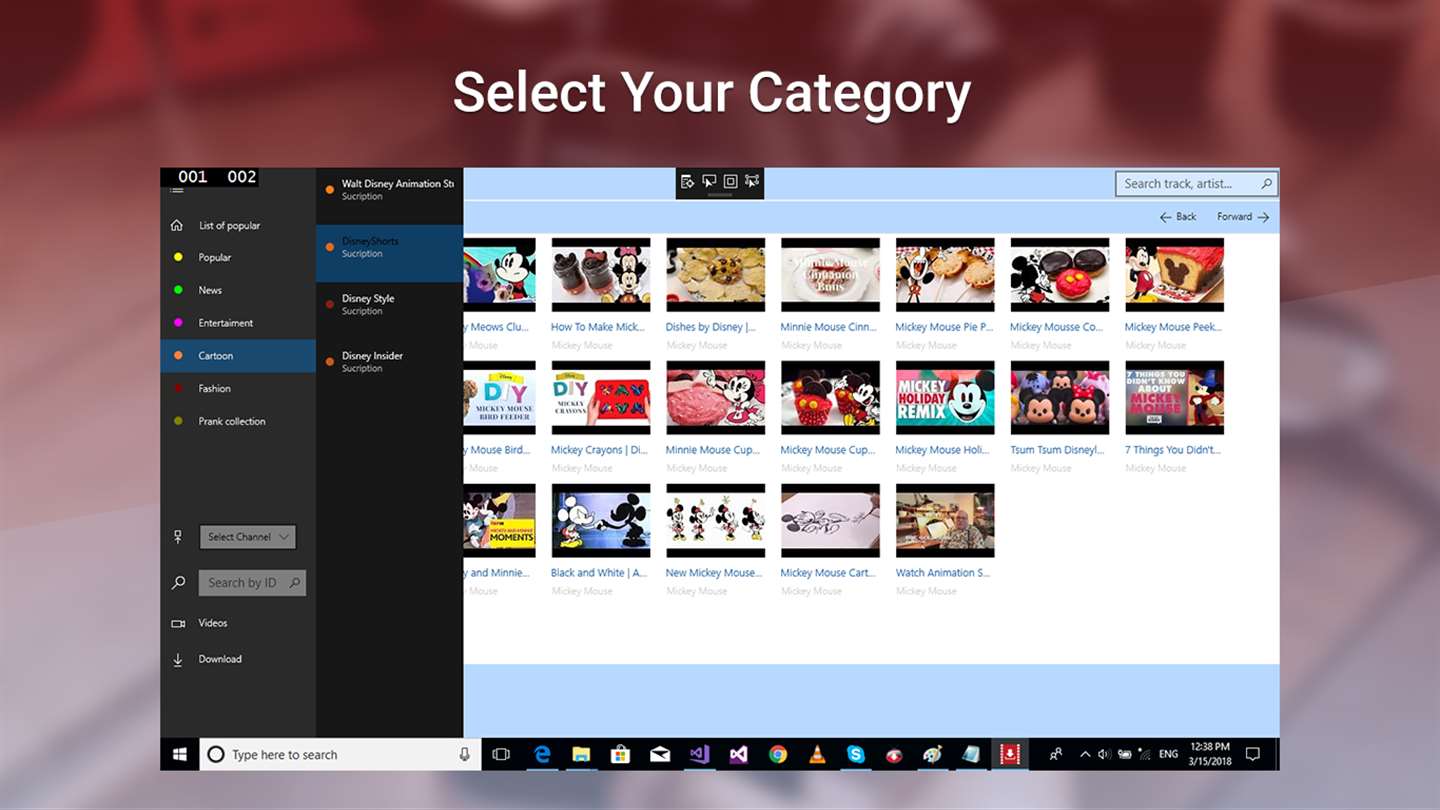1440x810 pixels.
Task: Go to Prank collection category
Action: (238, 421)
